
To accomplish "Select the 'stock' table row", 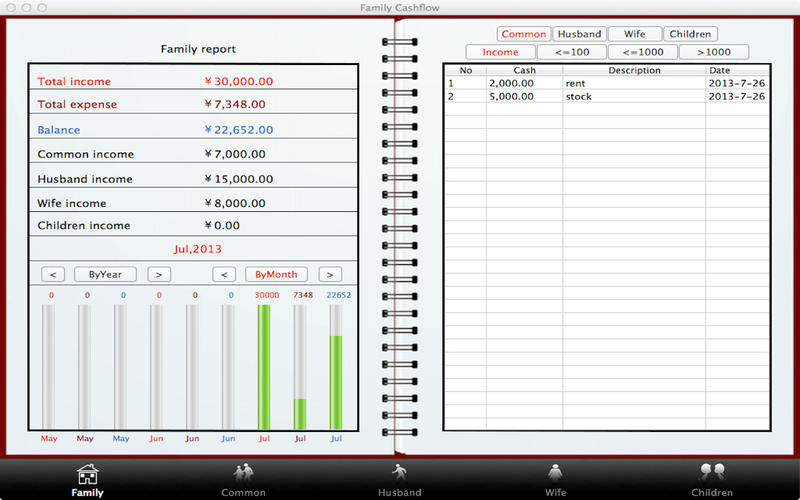I will 607,96.
